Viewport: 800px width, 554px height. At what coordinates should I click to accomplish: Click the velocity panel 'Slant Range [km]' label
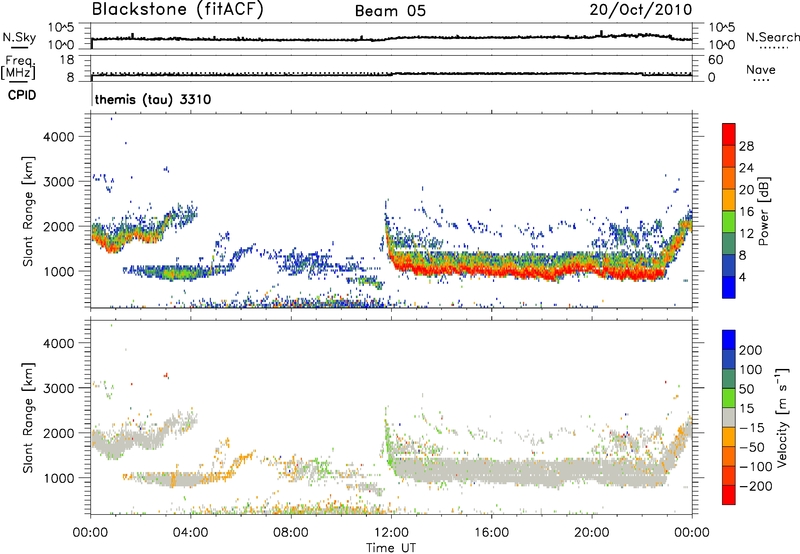click(28, 417)
